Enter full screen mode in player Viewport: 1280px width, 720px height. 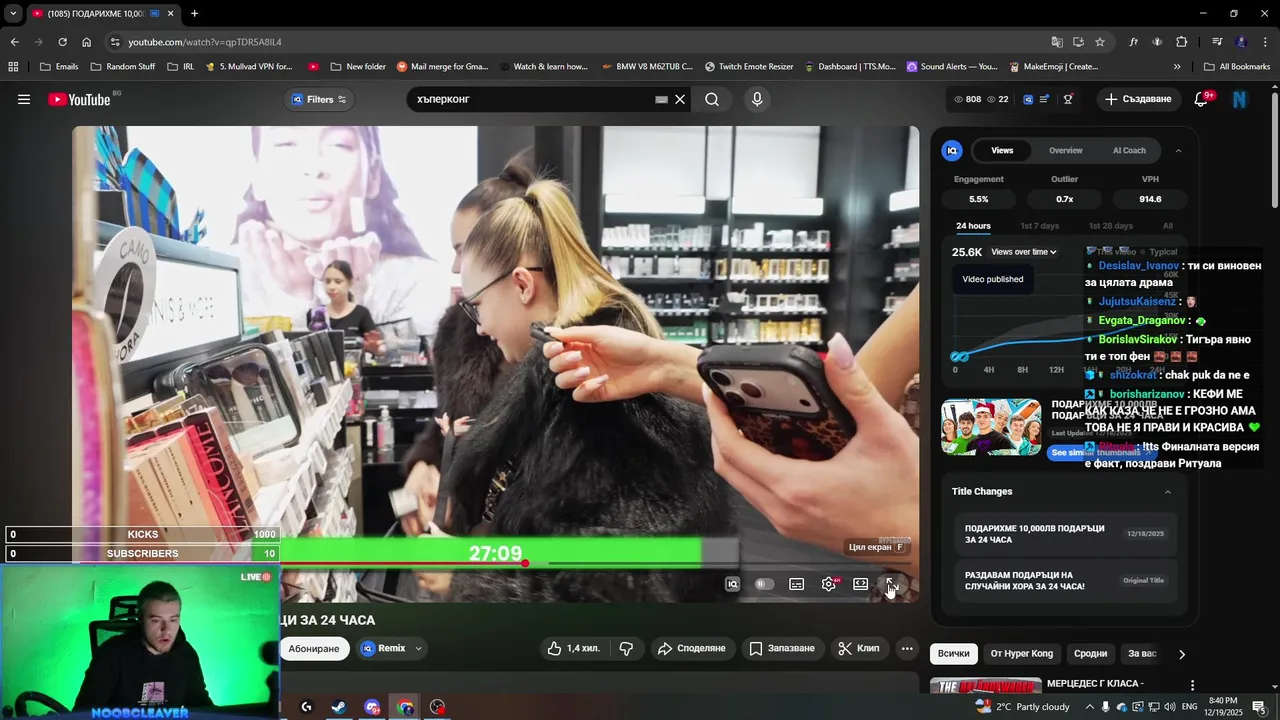coord(891,584)
